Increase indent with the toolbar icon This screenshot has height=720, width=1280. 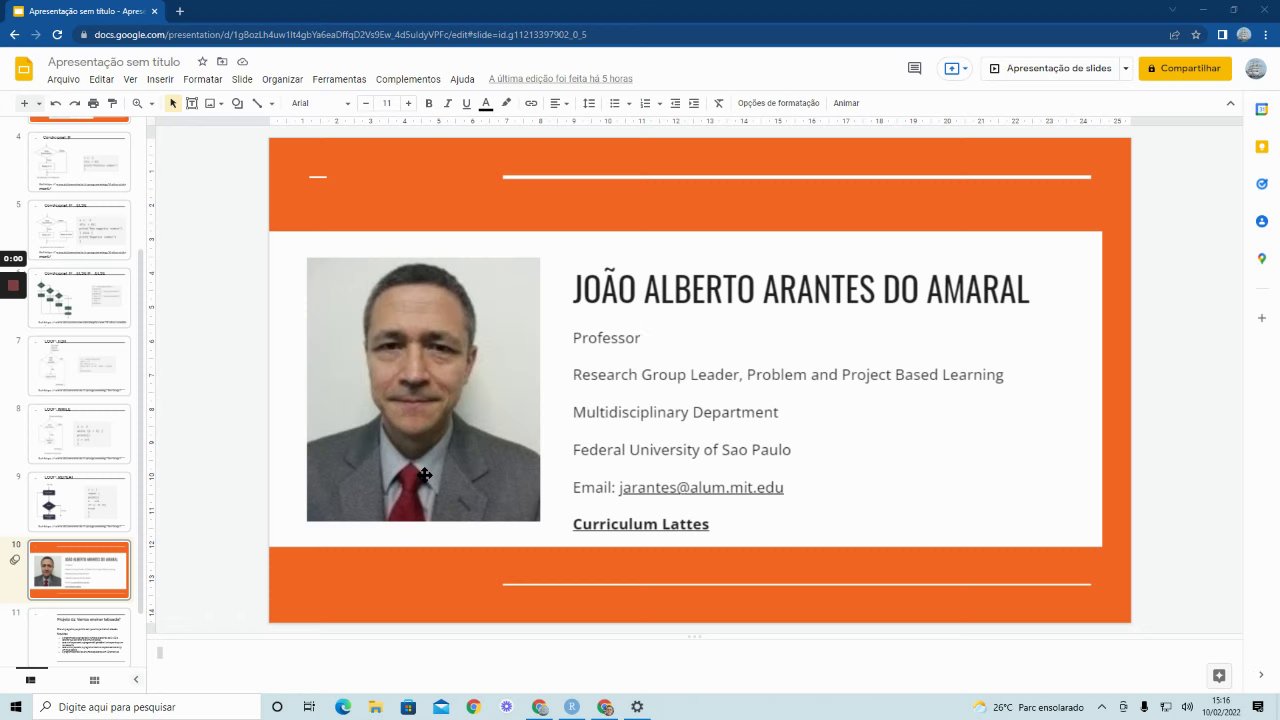(694, 103)
